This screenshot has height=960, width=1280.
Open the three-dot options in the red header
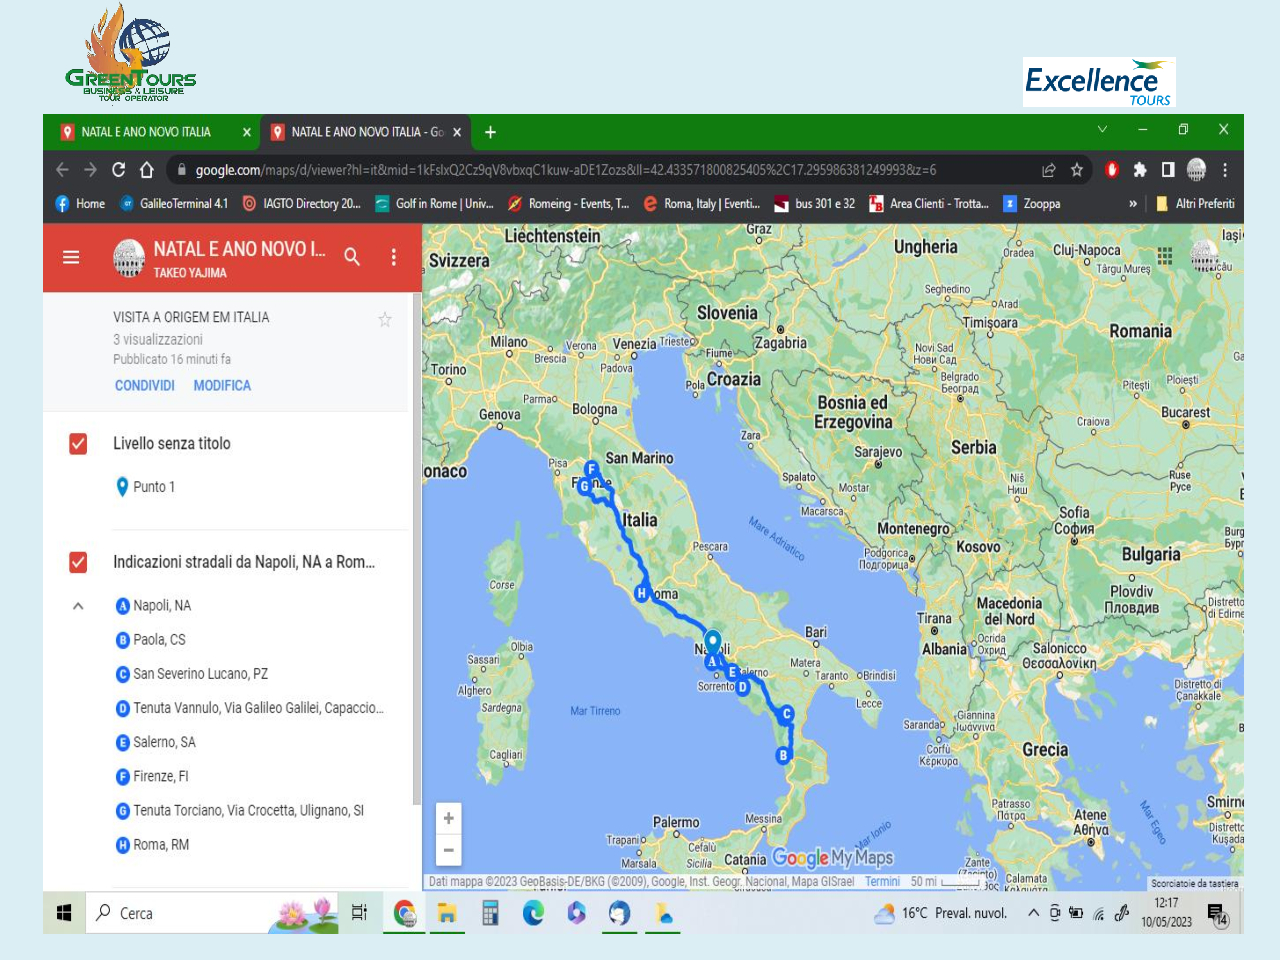pyautogui.click(x=394, y=257)
